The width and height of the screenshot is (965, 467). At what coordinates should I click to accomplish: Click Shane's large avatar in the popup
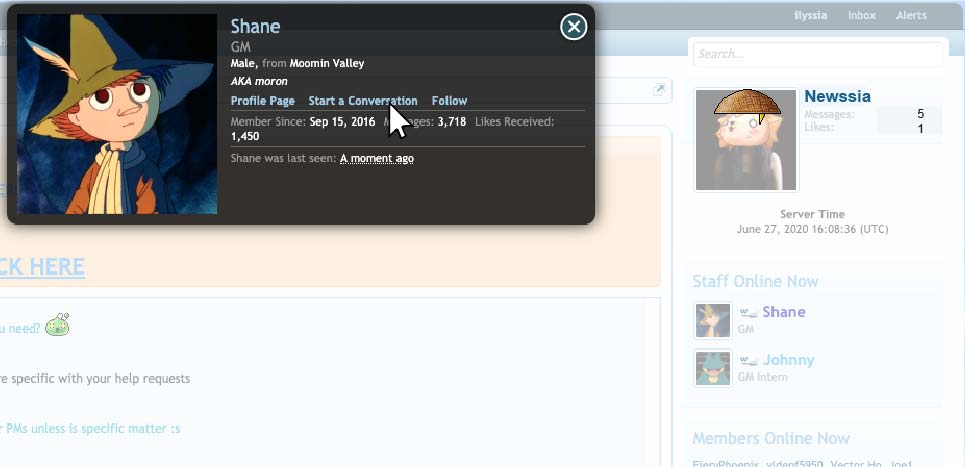[117, 114]
